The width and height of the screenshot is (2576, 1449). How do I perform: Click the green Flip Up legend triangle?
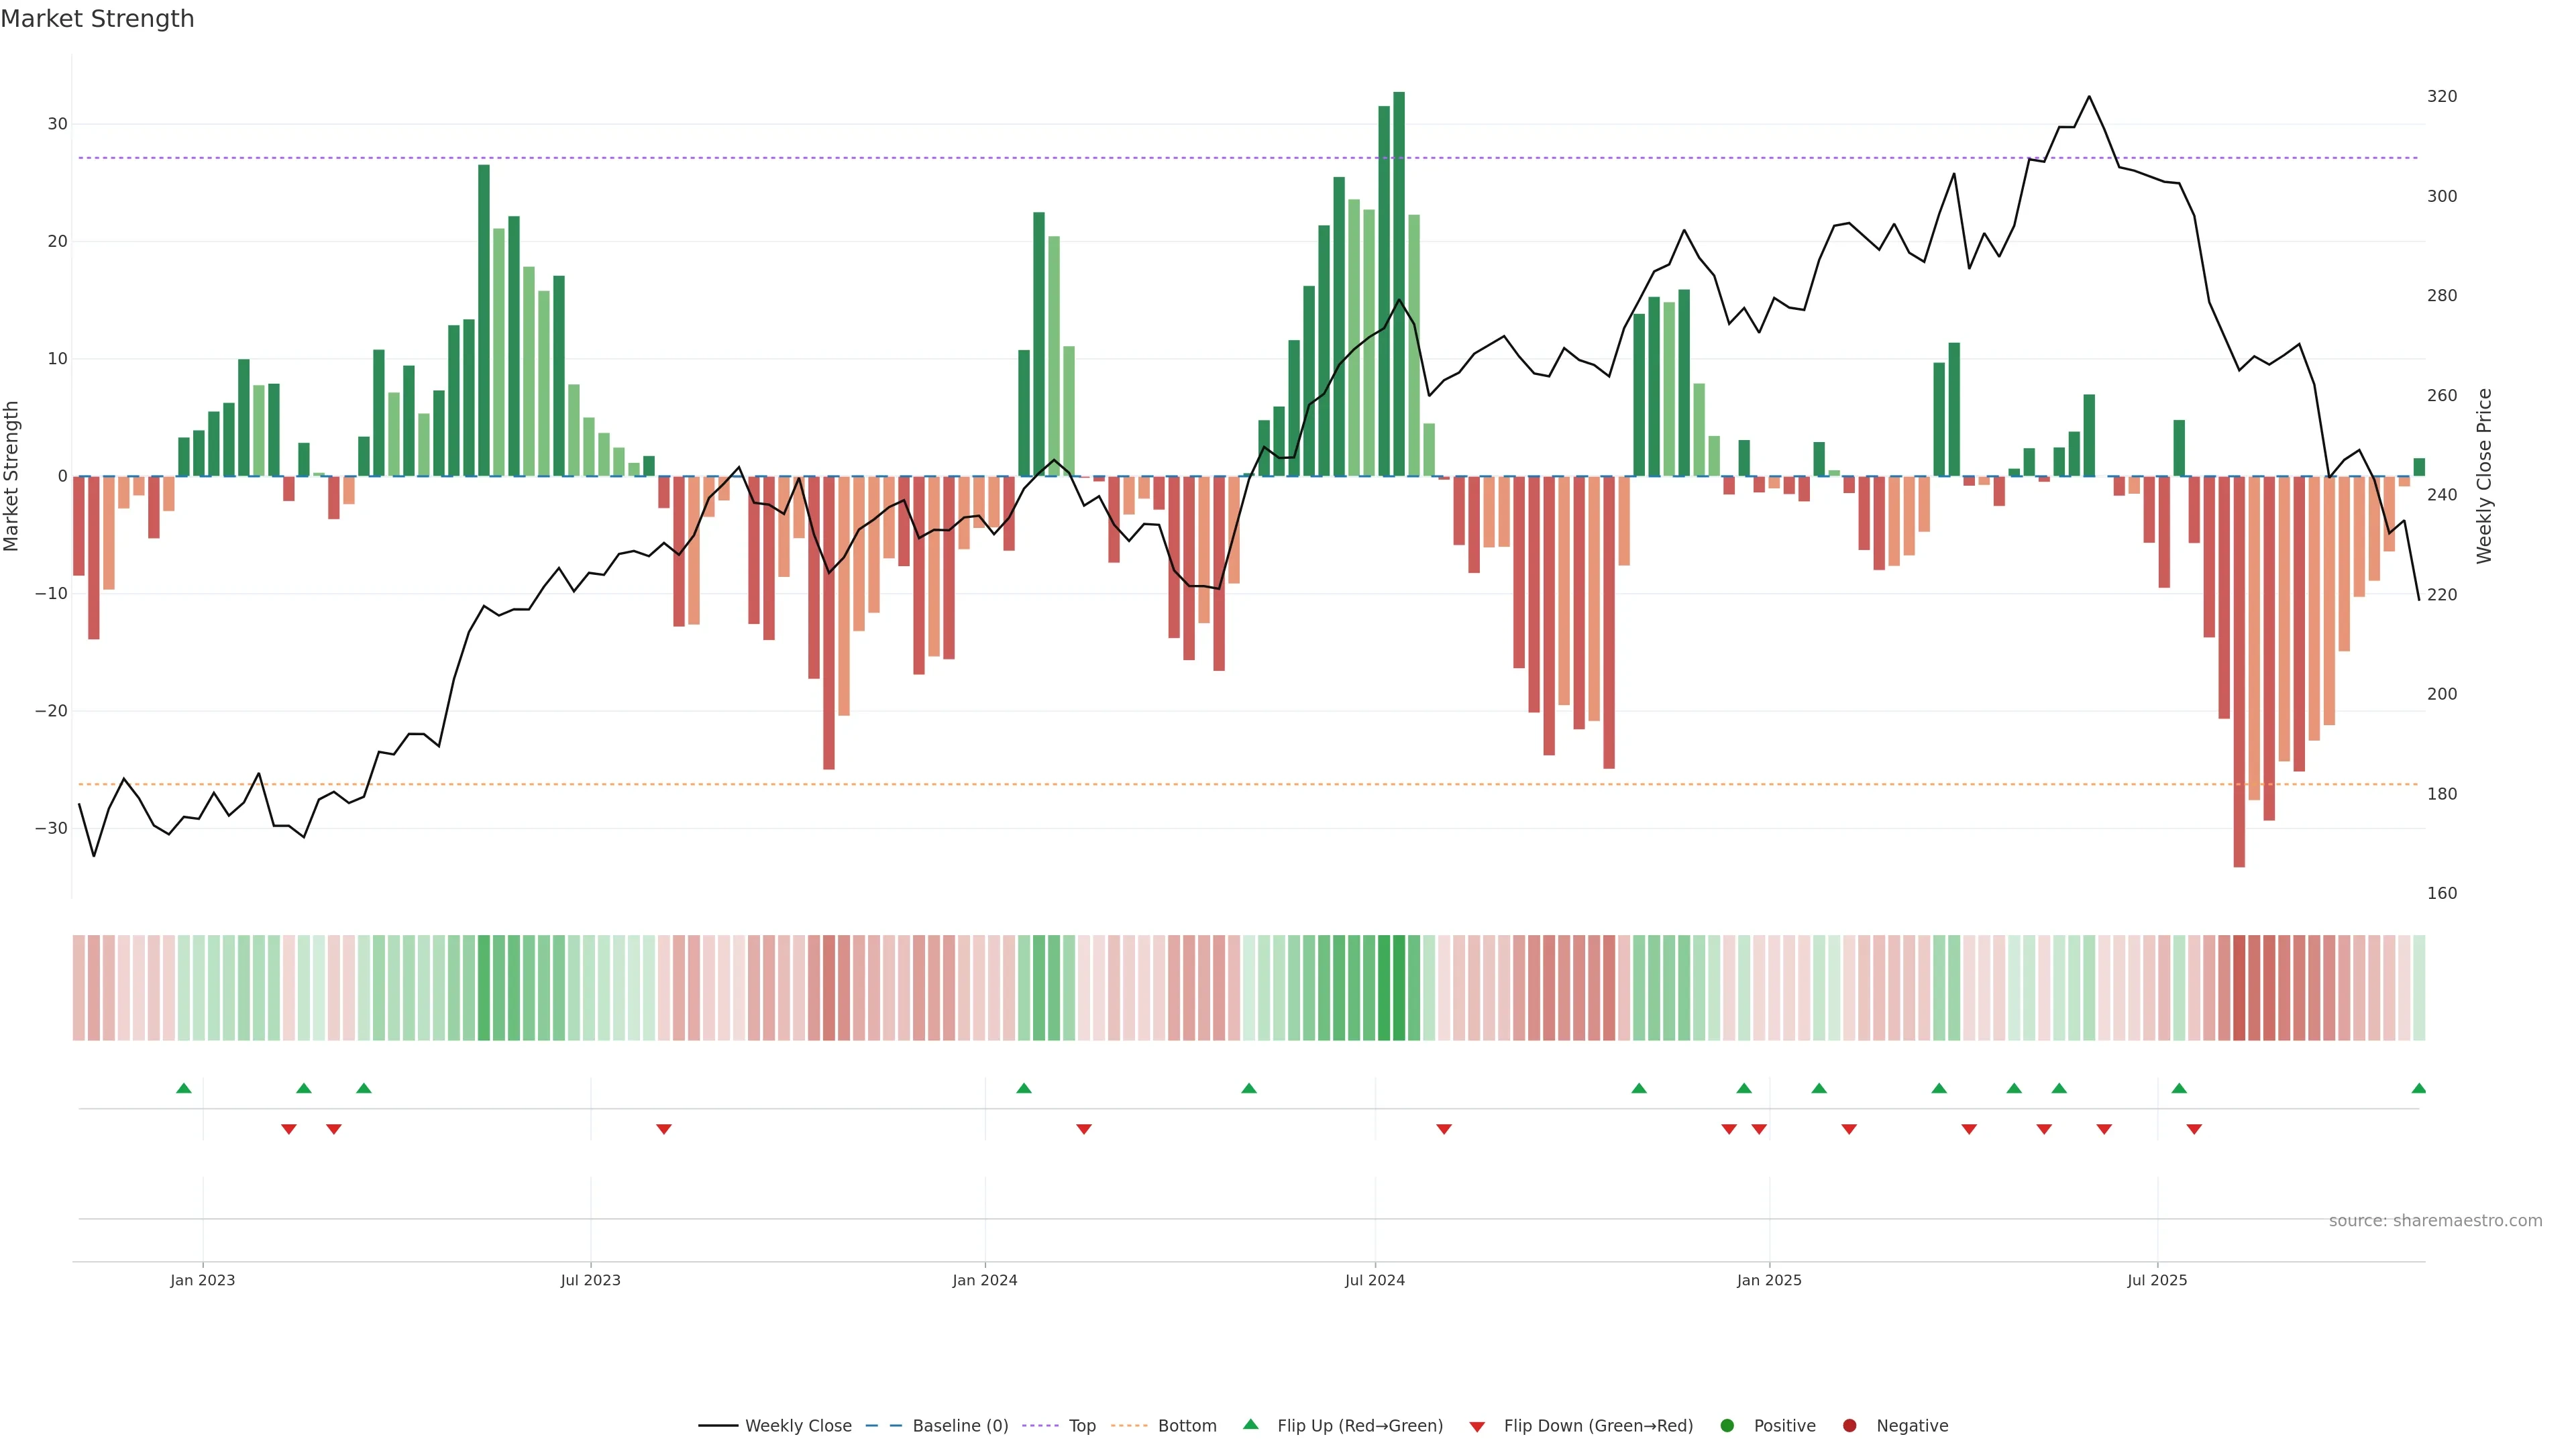coord(1250,1425)
